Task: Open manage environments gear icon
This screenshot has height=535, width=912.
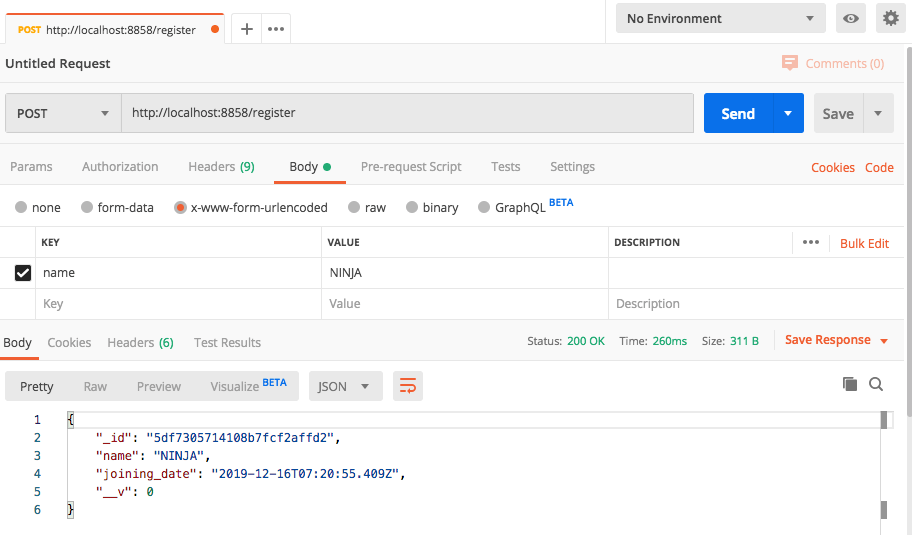Action: point(889,18)
